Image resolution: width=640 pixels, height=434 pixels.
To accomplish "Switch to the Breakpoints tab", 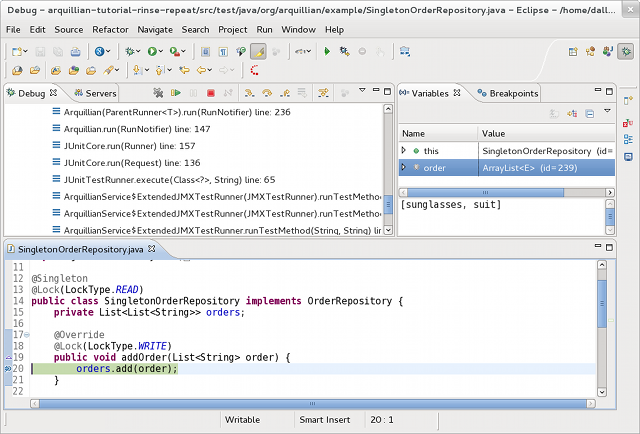I will pos(513,93).
